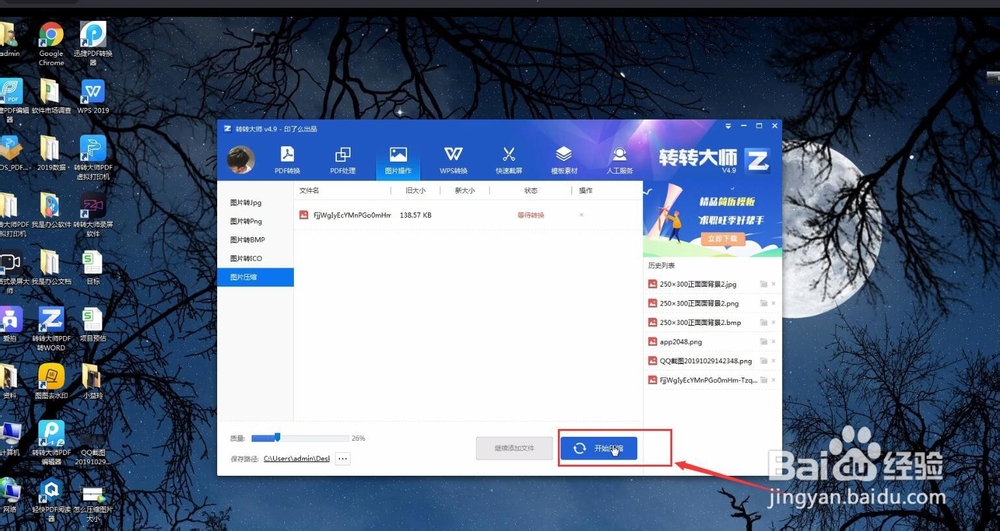1000x531 pixels.
Task: Open history item QQ截图20191029142348.png
Action: tap(705, 361)
